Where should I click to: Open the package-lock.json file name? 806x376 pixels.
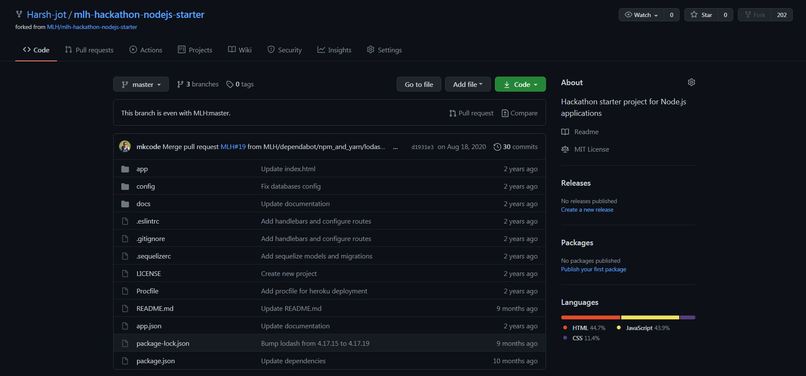click(x=163, y=344)
